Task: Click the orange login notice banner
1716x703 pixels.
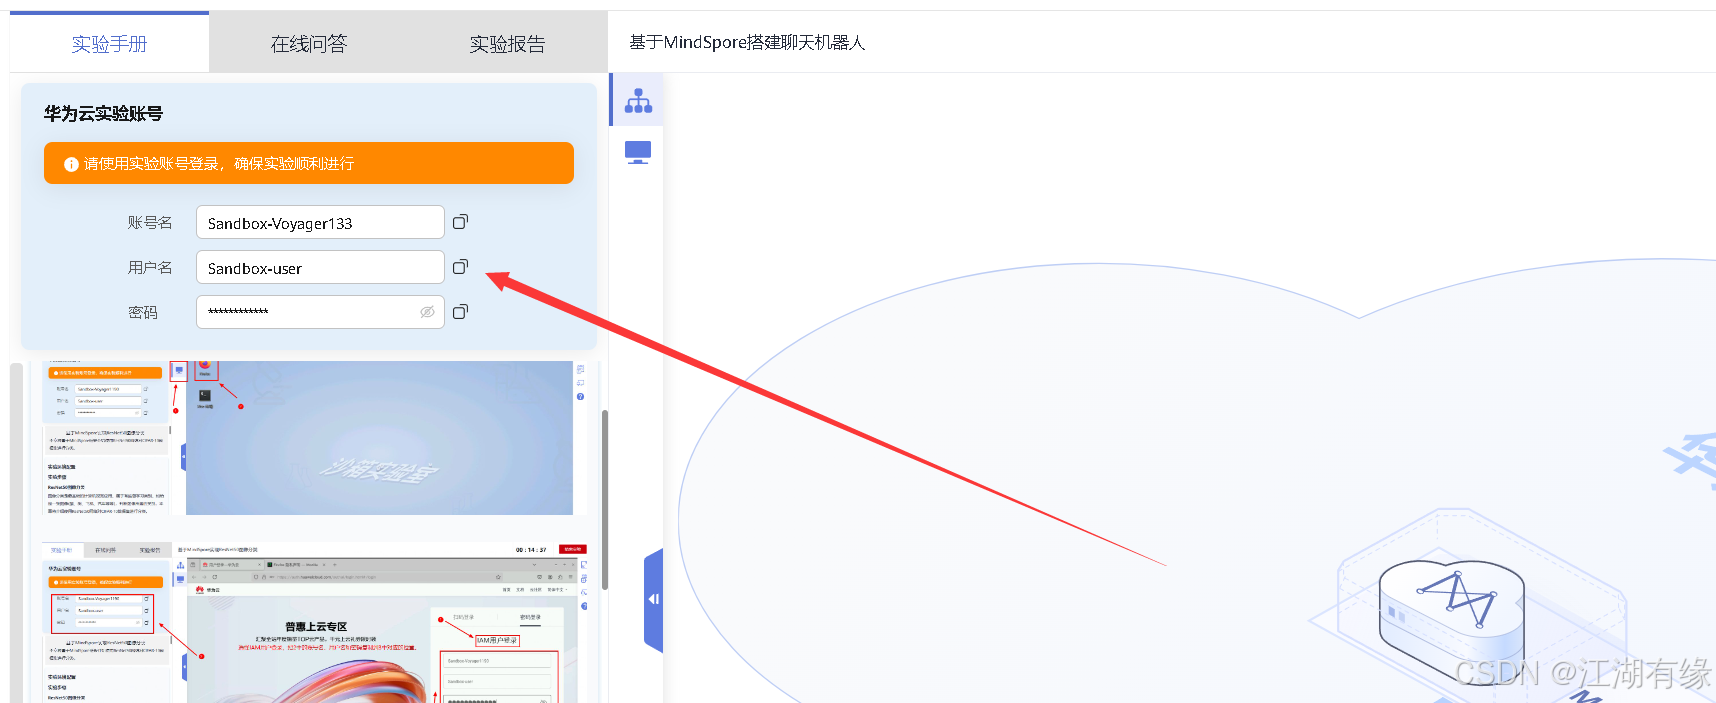Action: [309, 163]
